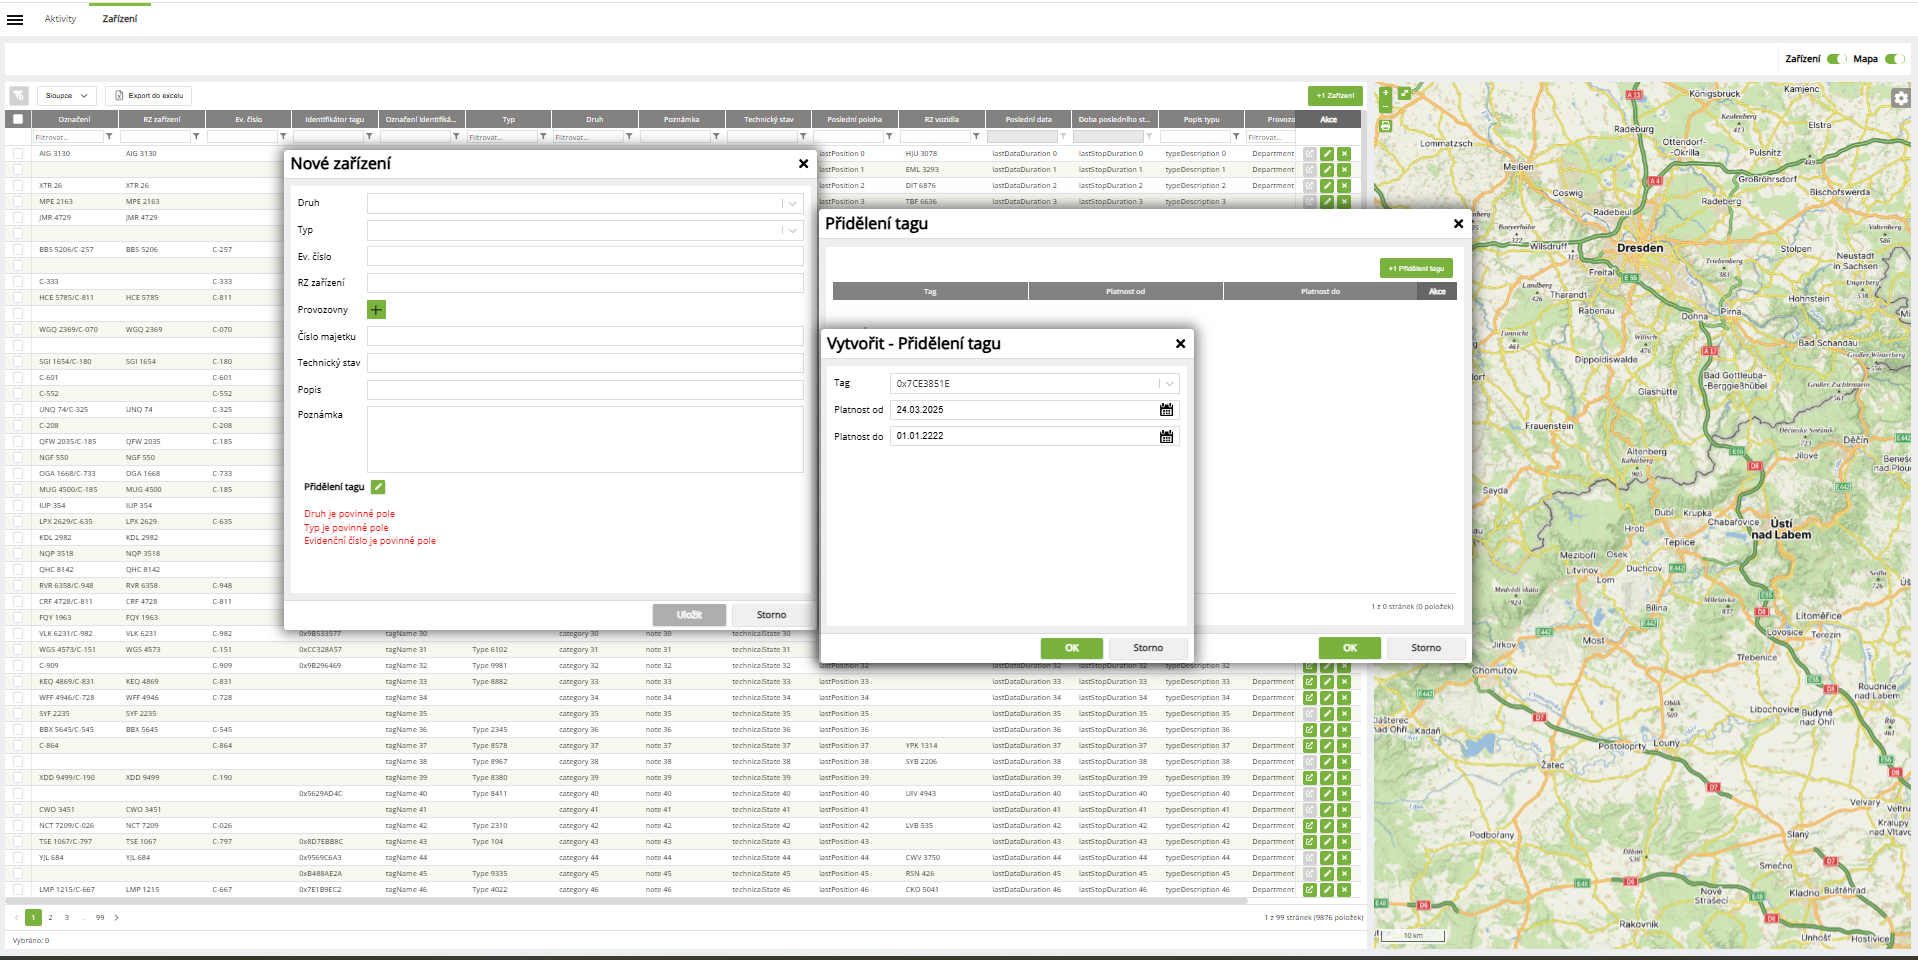
Task: Click the Označení column filter input
Action: pos(68,137)
